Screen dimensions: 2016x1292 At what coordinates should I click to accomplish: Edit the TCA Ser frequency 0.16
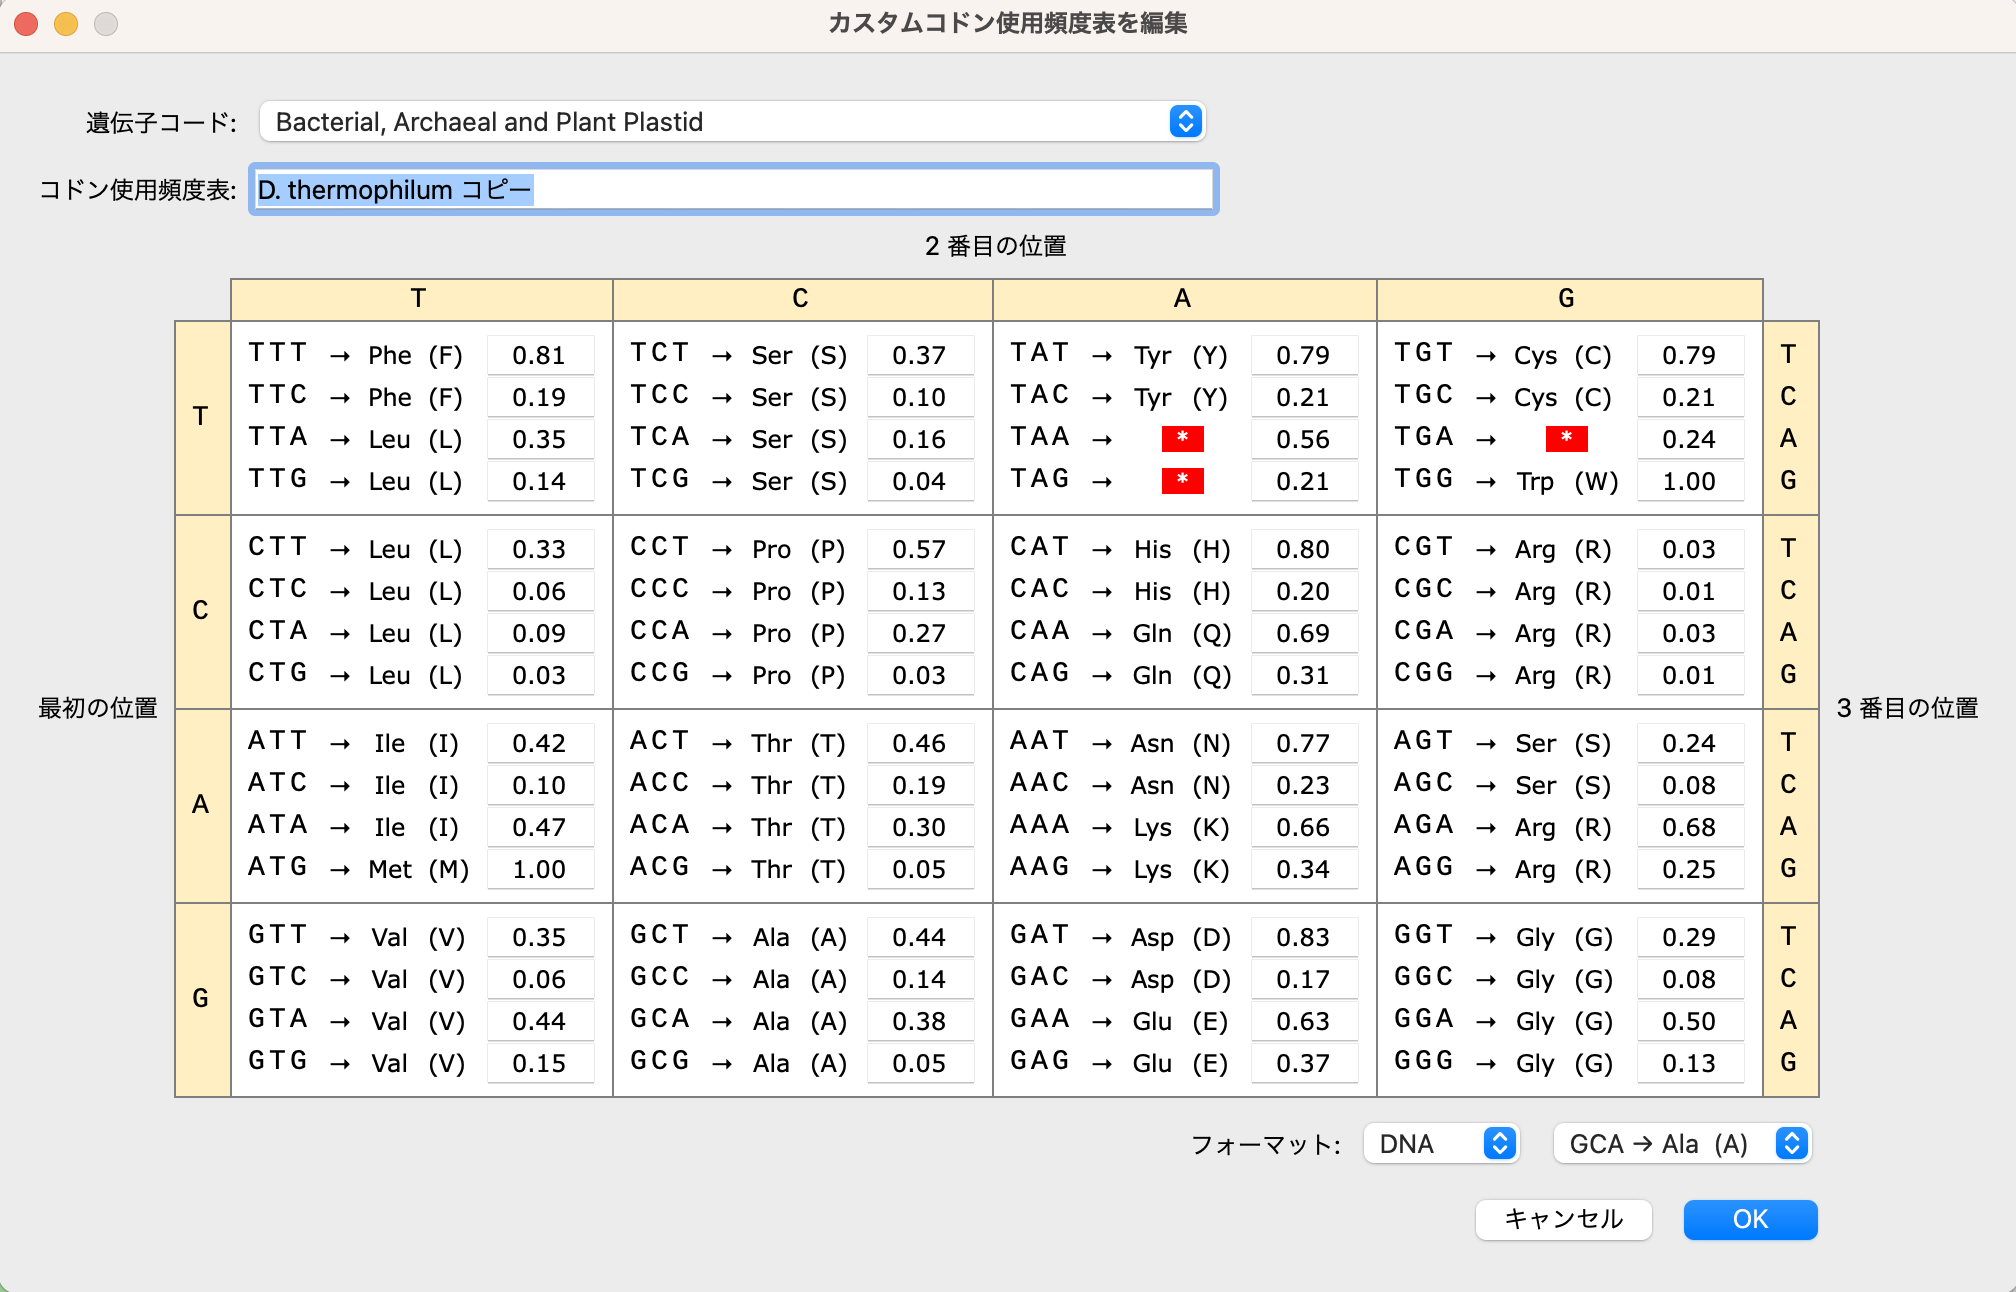[921, 438]
